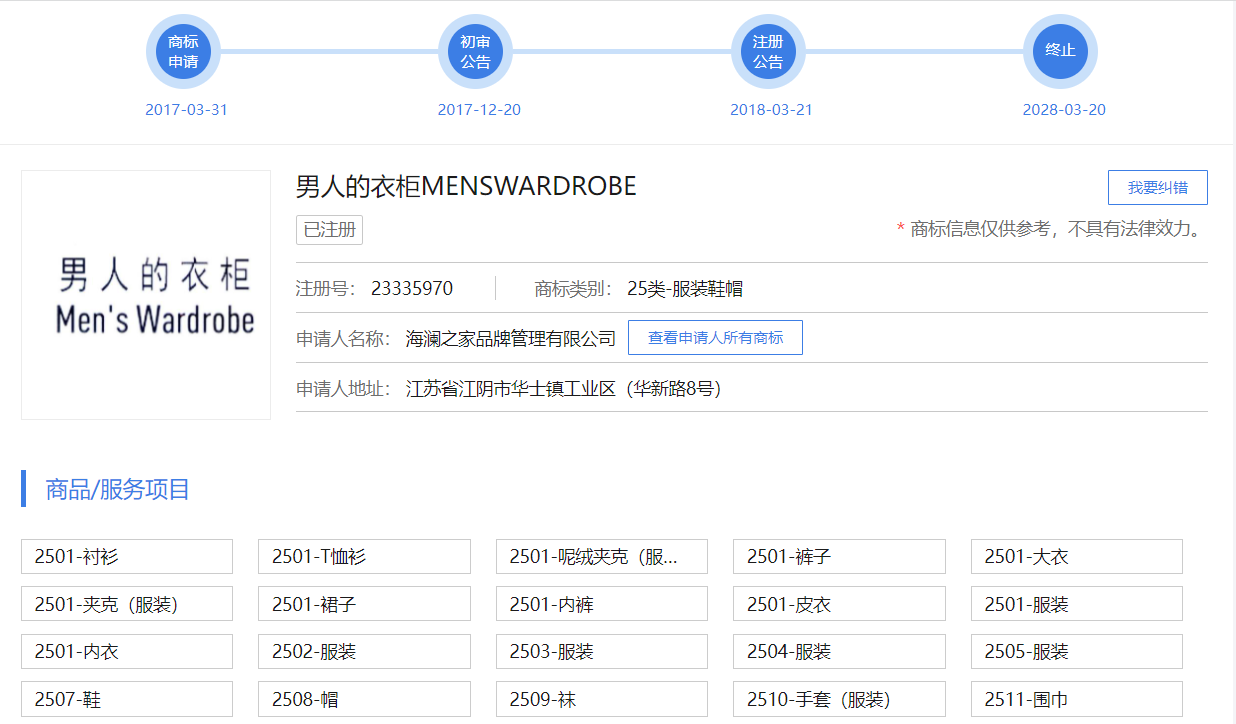Select the 2501-裤子 item tag
The width and height of the screenshot is (1236, 724).
point(839,557)
